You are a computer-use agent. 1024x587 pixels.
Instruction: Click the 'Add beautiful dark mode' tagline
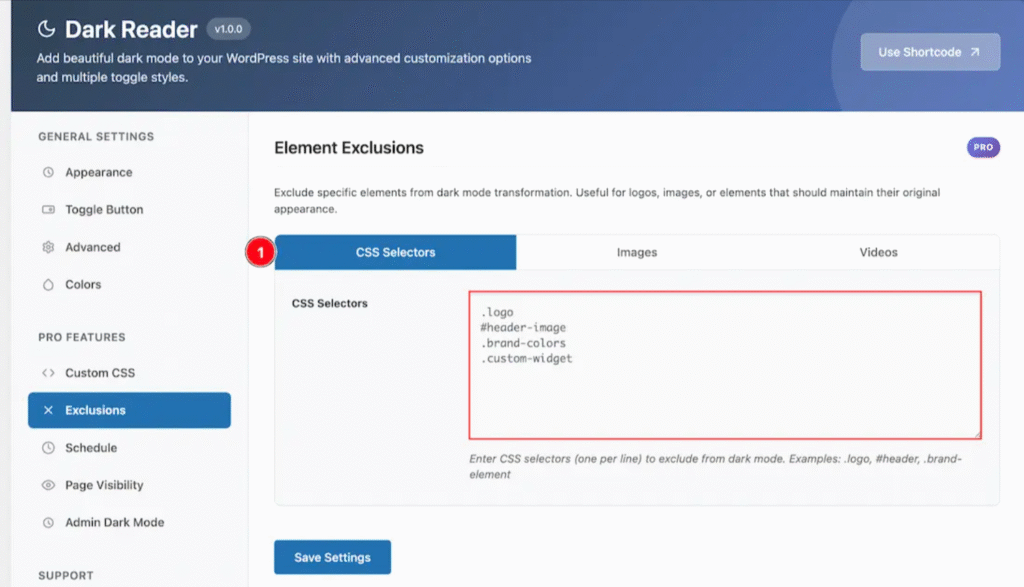[283, 67]
